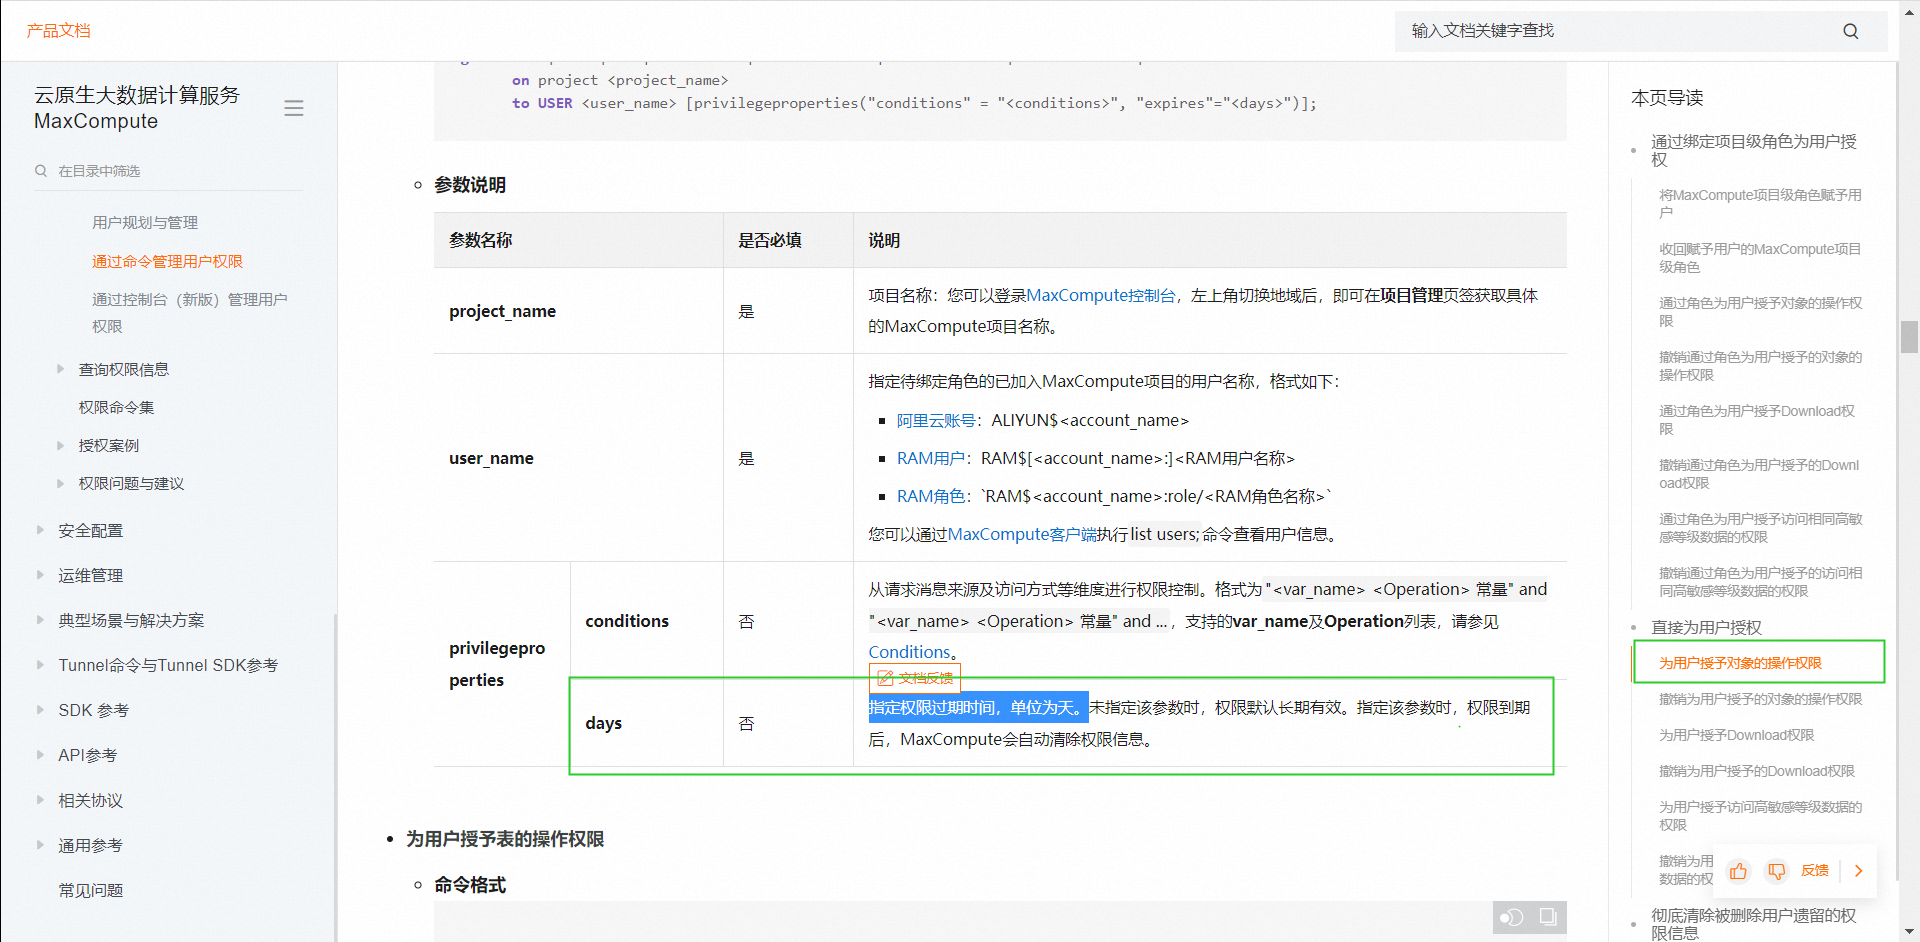Screen dimensions: 1920x942
Task: Jump to 为用户授予访问高敏感等级数据的权限
Action: coord(1760,816)
